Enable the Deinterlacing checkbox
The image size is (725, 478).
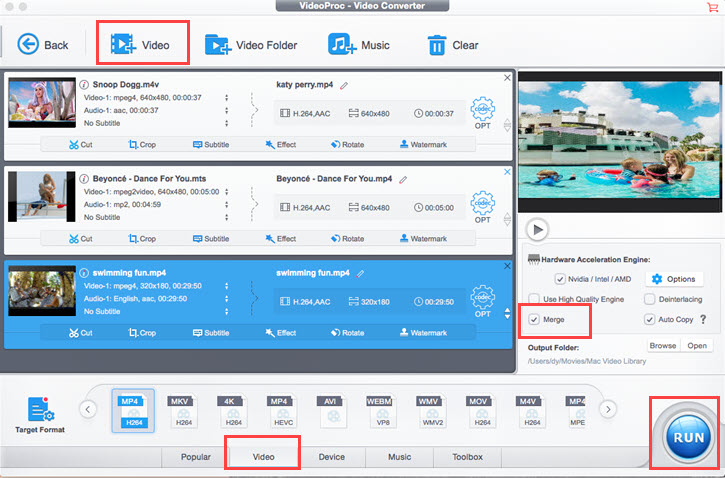click(x=650, y=299)
